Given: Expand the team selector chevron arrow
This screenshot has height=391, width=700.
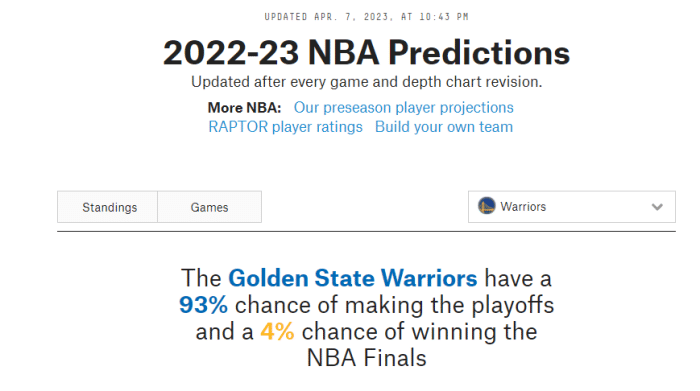Looking at the screenshot, I should click(657, 207).
